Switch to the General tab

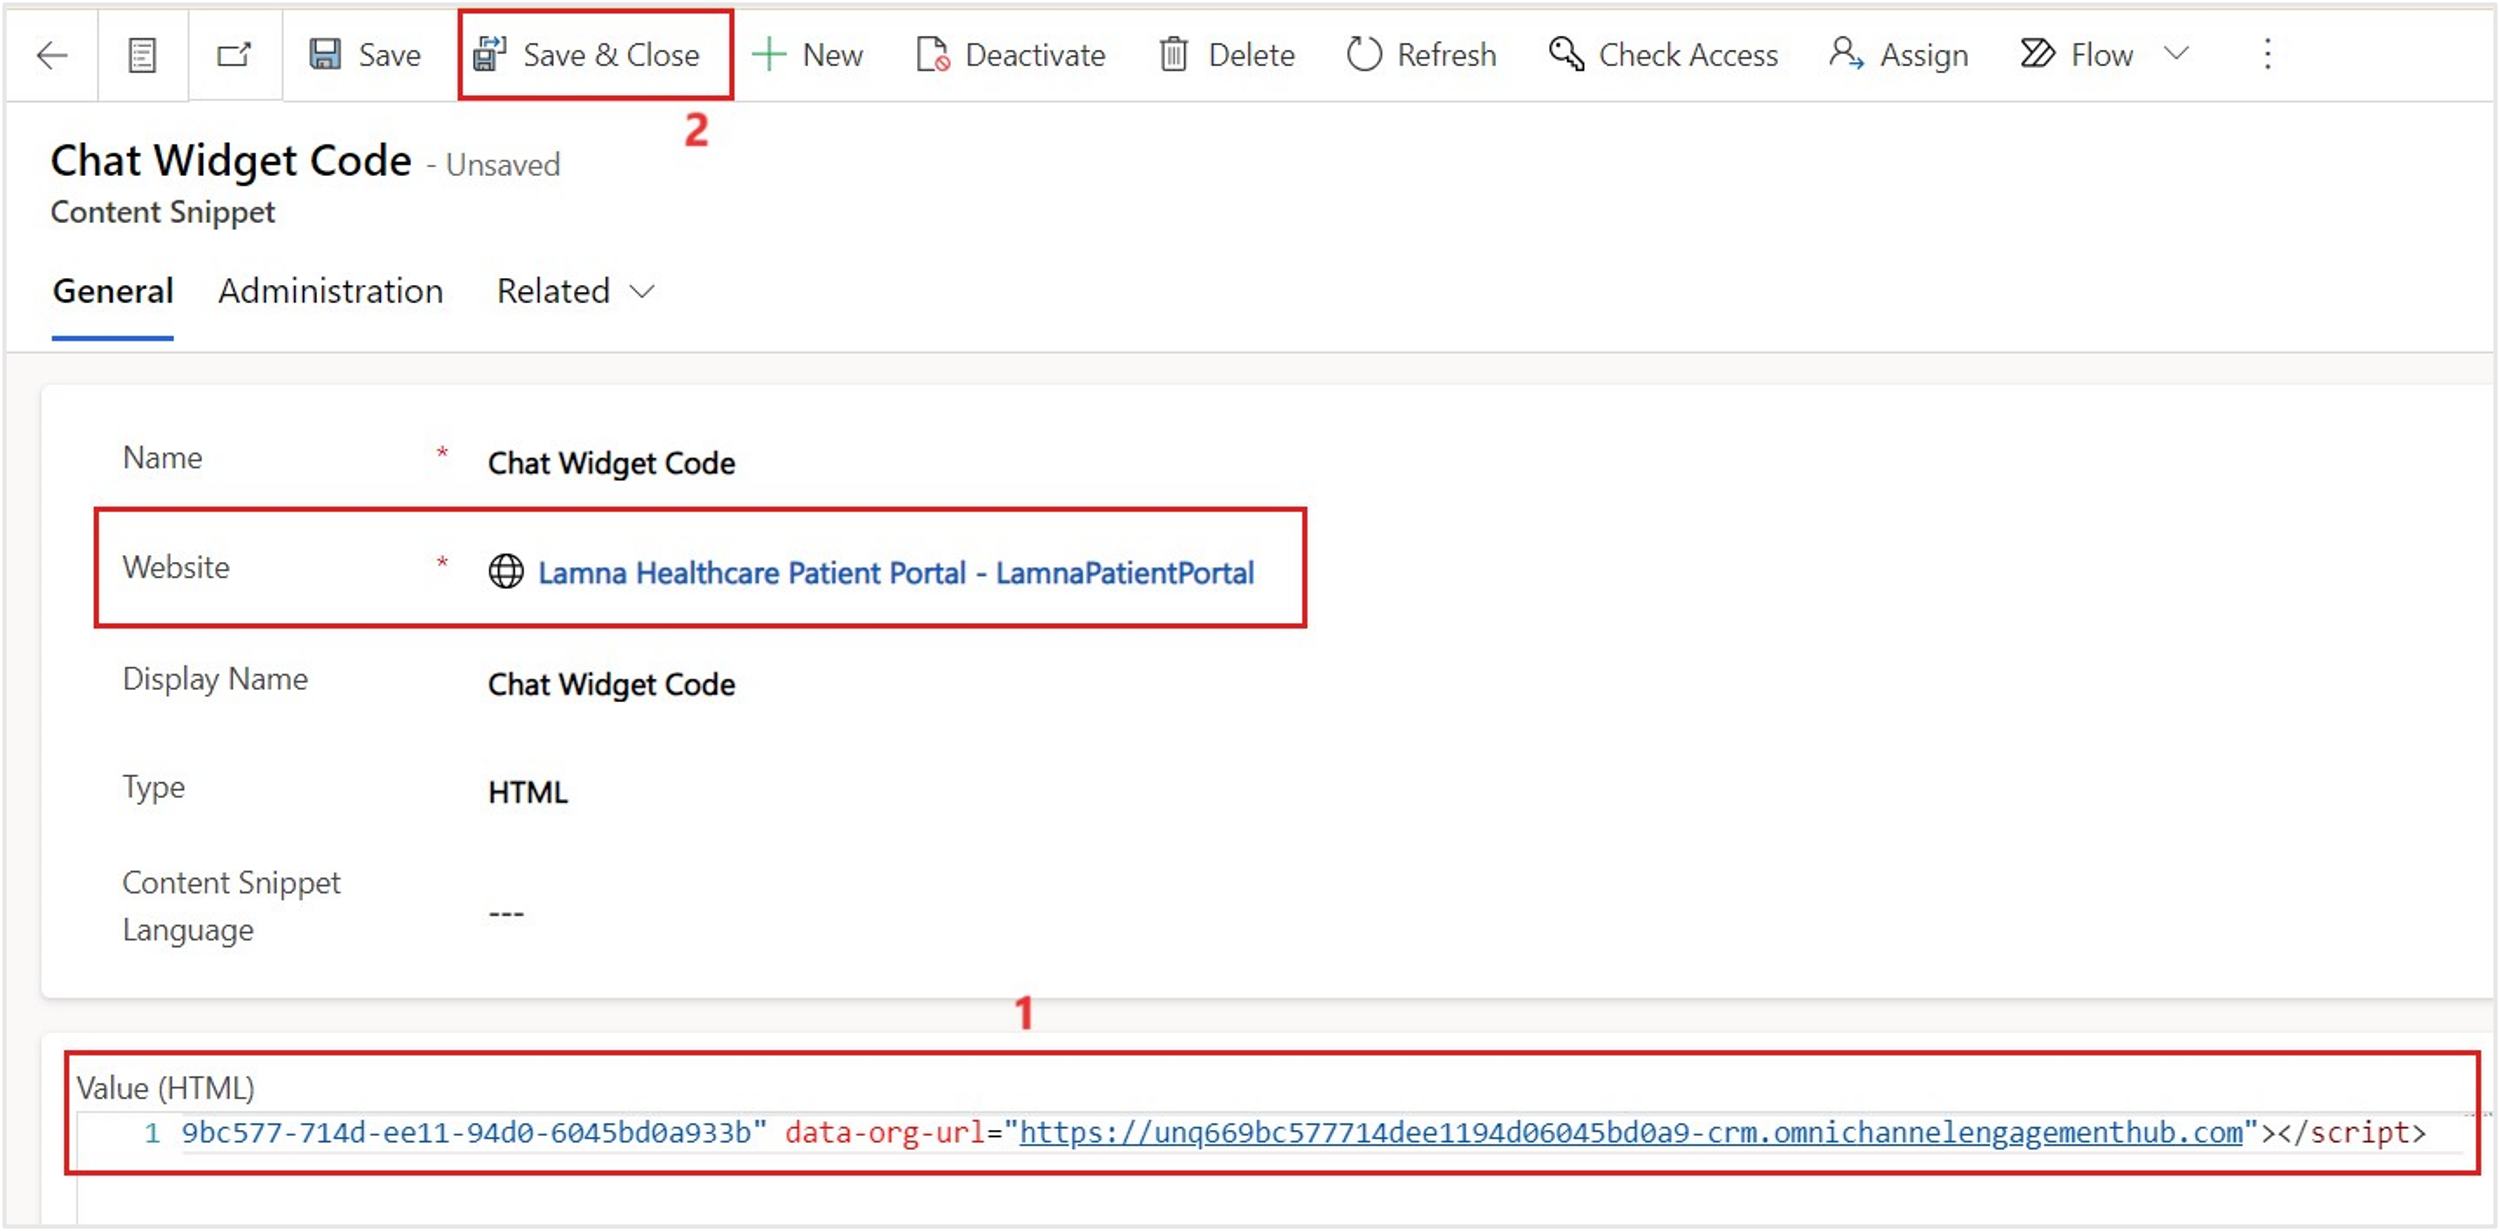pos(113,291)
